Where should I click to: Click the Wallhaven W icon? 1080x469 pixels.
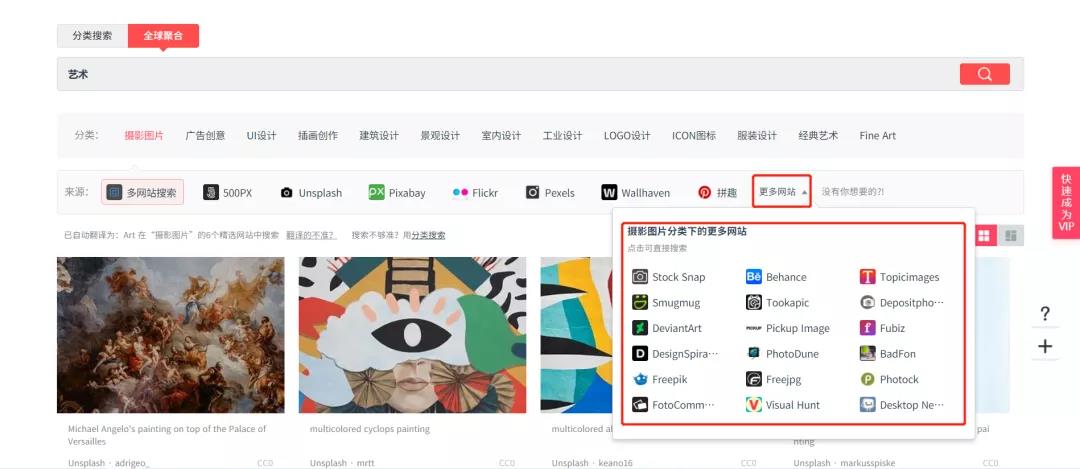[x=609, y=192]
